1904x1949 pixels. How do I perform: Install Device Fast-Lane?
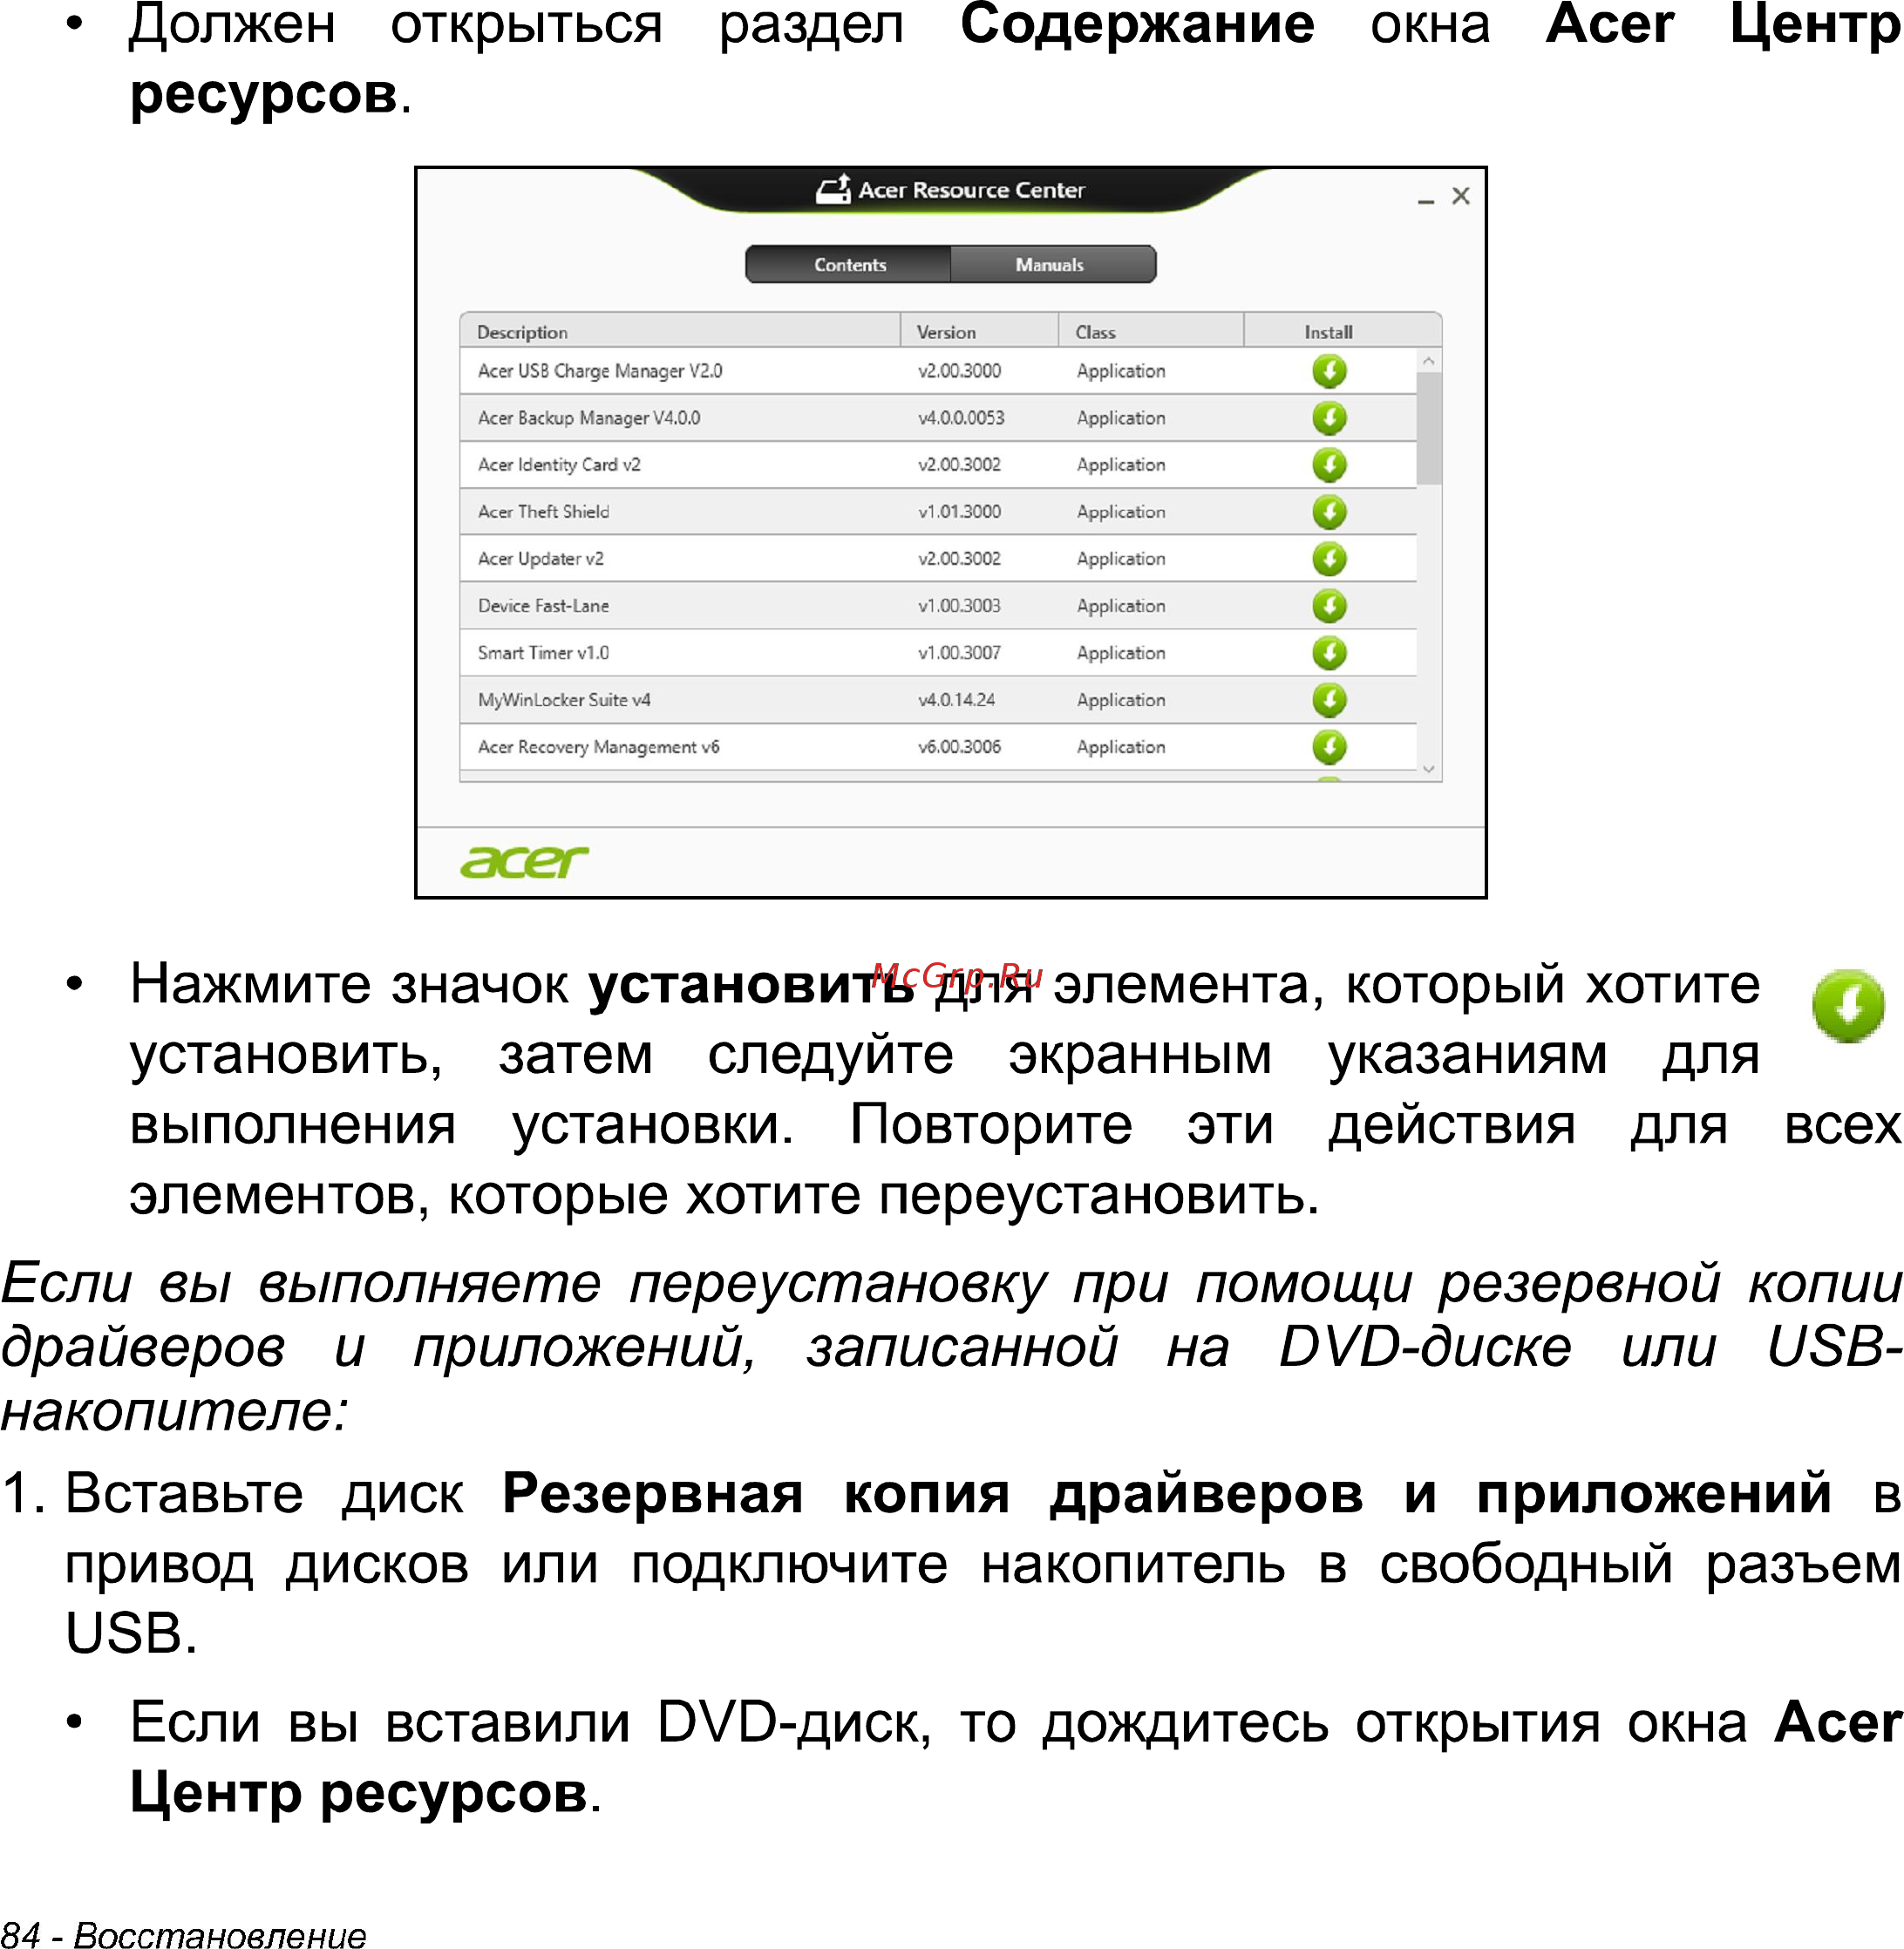click(1329, 606)
